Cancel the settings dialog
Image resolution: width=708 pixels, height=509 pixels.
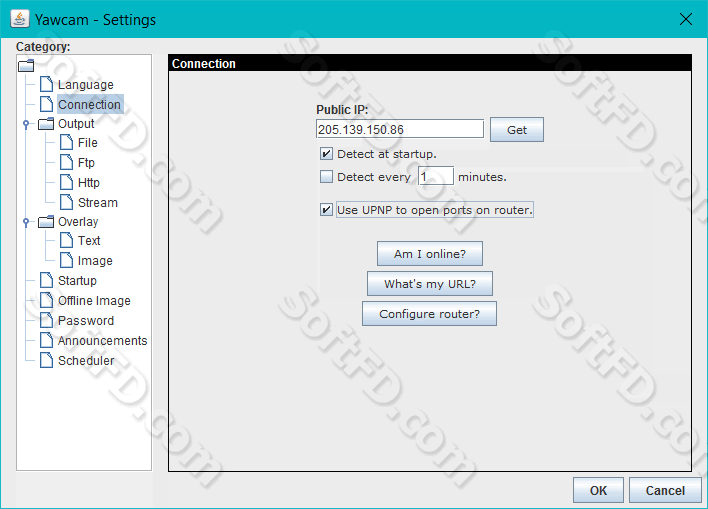pos(665,490)
